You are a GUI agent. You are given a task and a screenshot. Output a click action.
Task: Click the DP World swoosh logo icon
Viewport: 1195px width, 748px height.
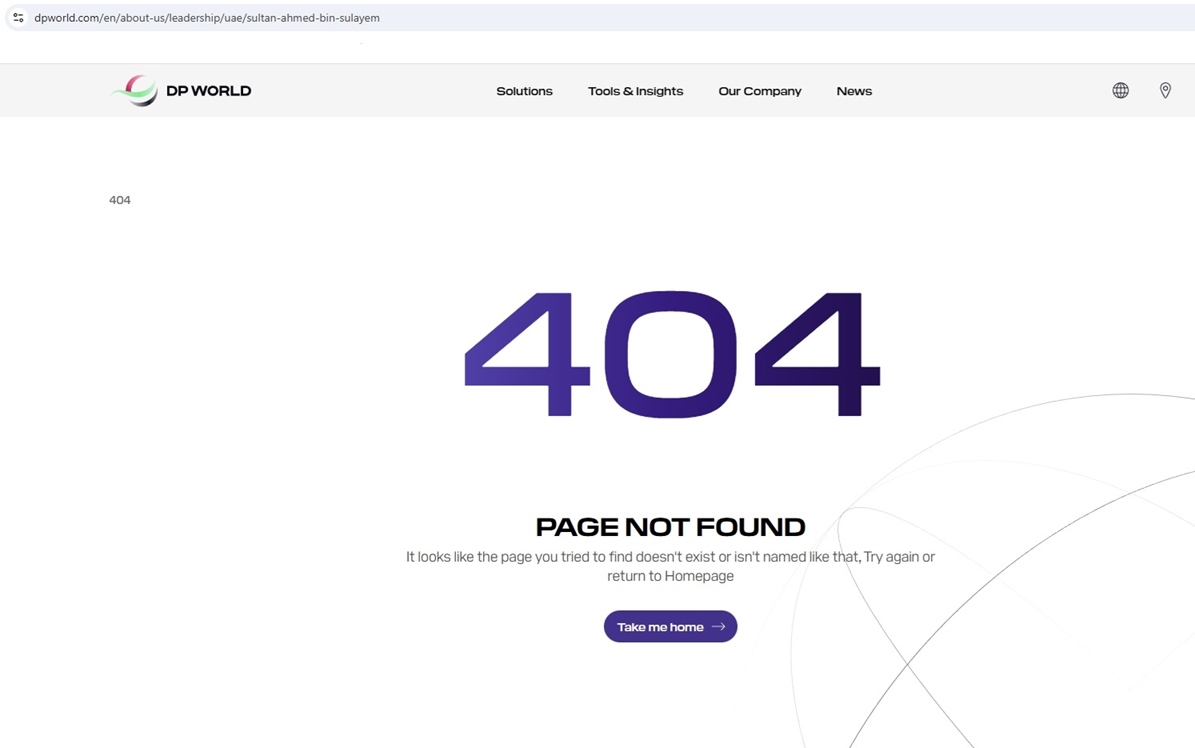click(135, 91)
